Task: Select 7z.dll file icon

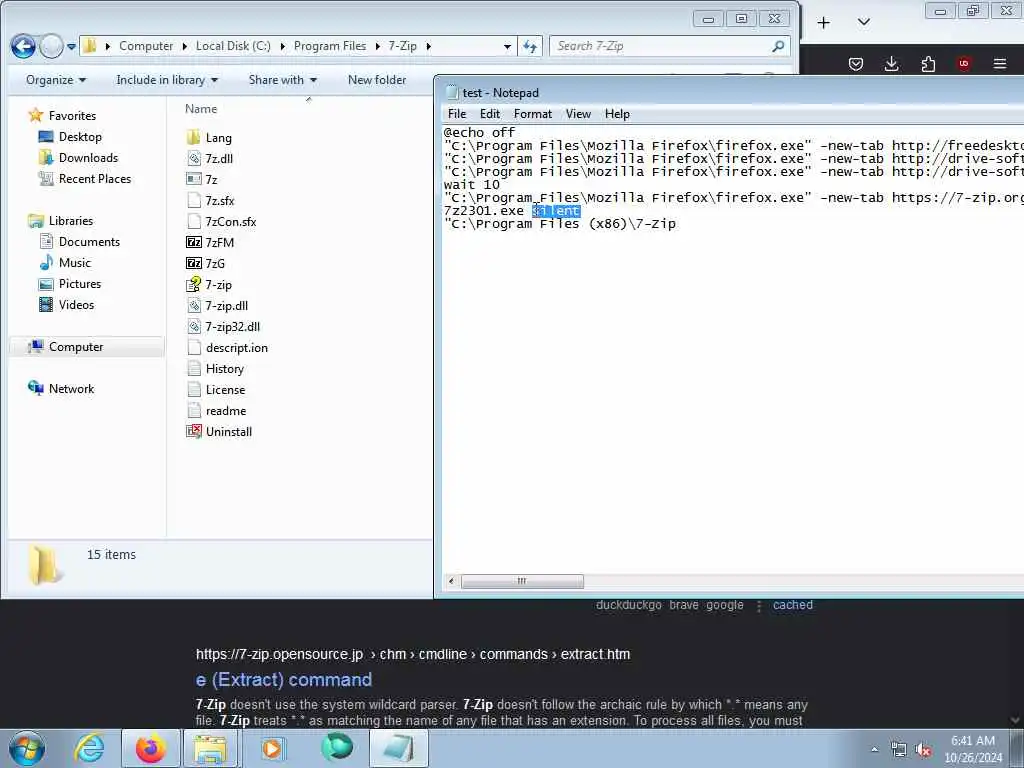Action: tap(193, 158)
